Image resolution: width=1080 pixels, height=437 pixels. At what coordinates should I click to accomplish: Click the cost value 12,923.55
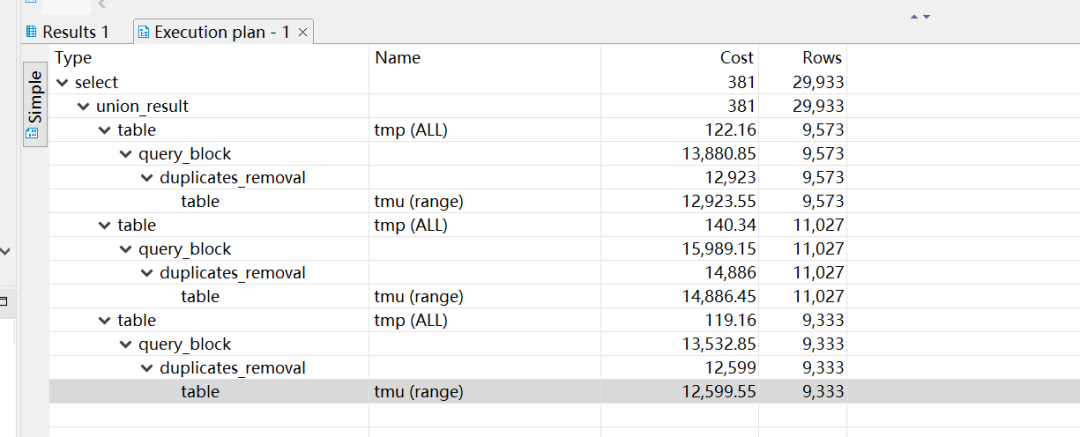click(x=718, y=201)
